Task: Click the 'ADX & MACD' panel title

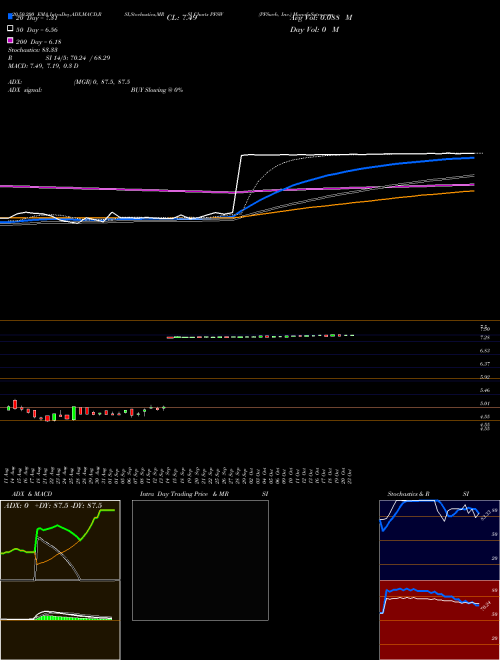Action: coord(30,494)
